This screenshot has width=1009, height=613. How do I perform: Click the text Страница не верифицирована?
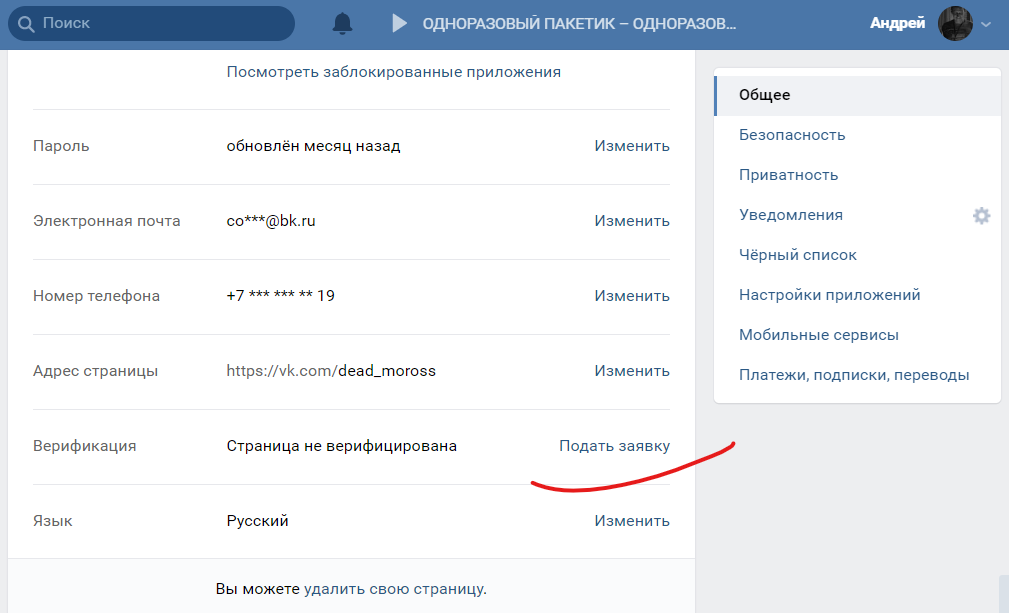pos(342,446)
